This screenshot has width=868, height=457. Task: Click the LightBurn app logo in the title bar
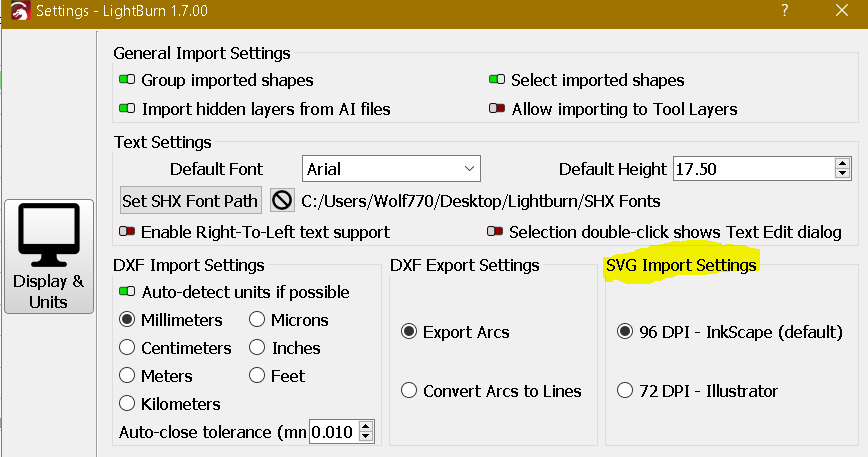coord(20,11)
